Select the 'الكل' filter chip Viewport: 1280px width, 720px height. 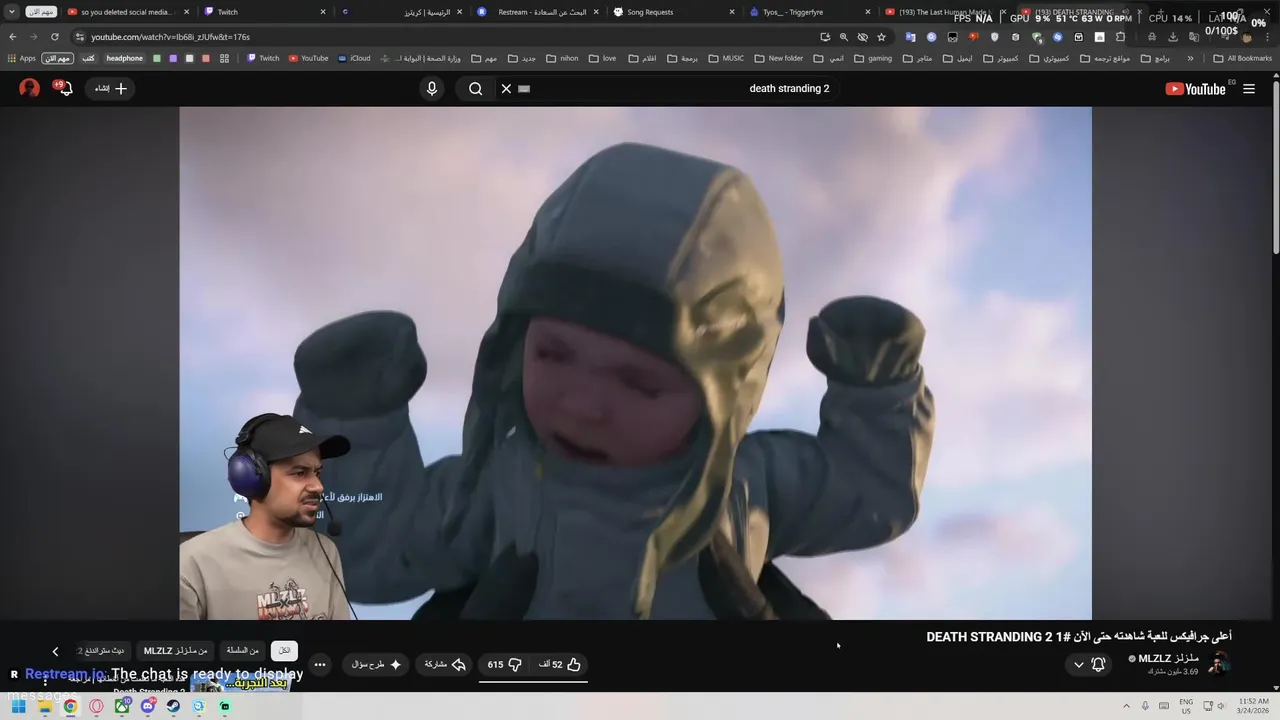click(284, 651)
